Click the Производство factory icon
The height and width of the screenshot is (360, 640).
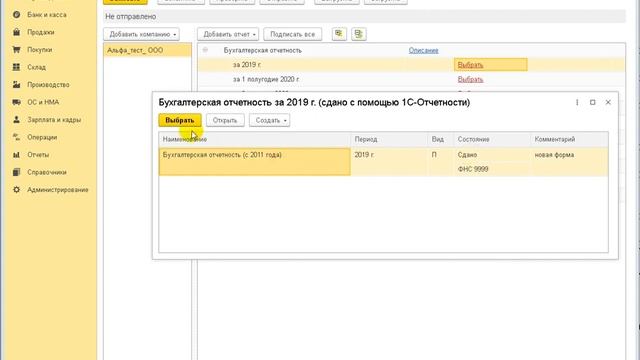[x=16, y=85]
